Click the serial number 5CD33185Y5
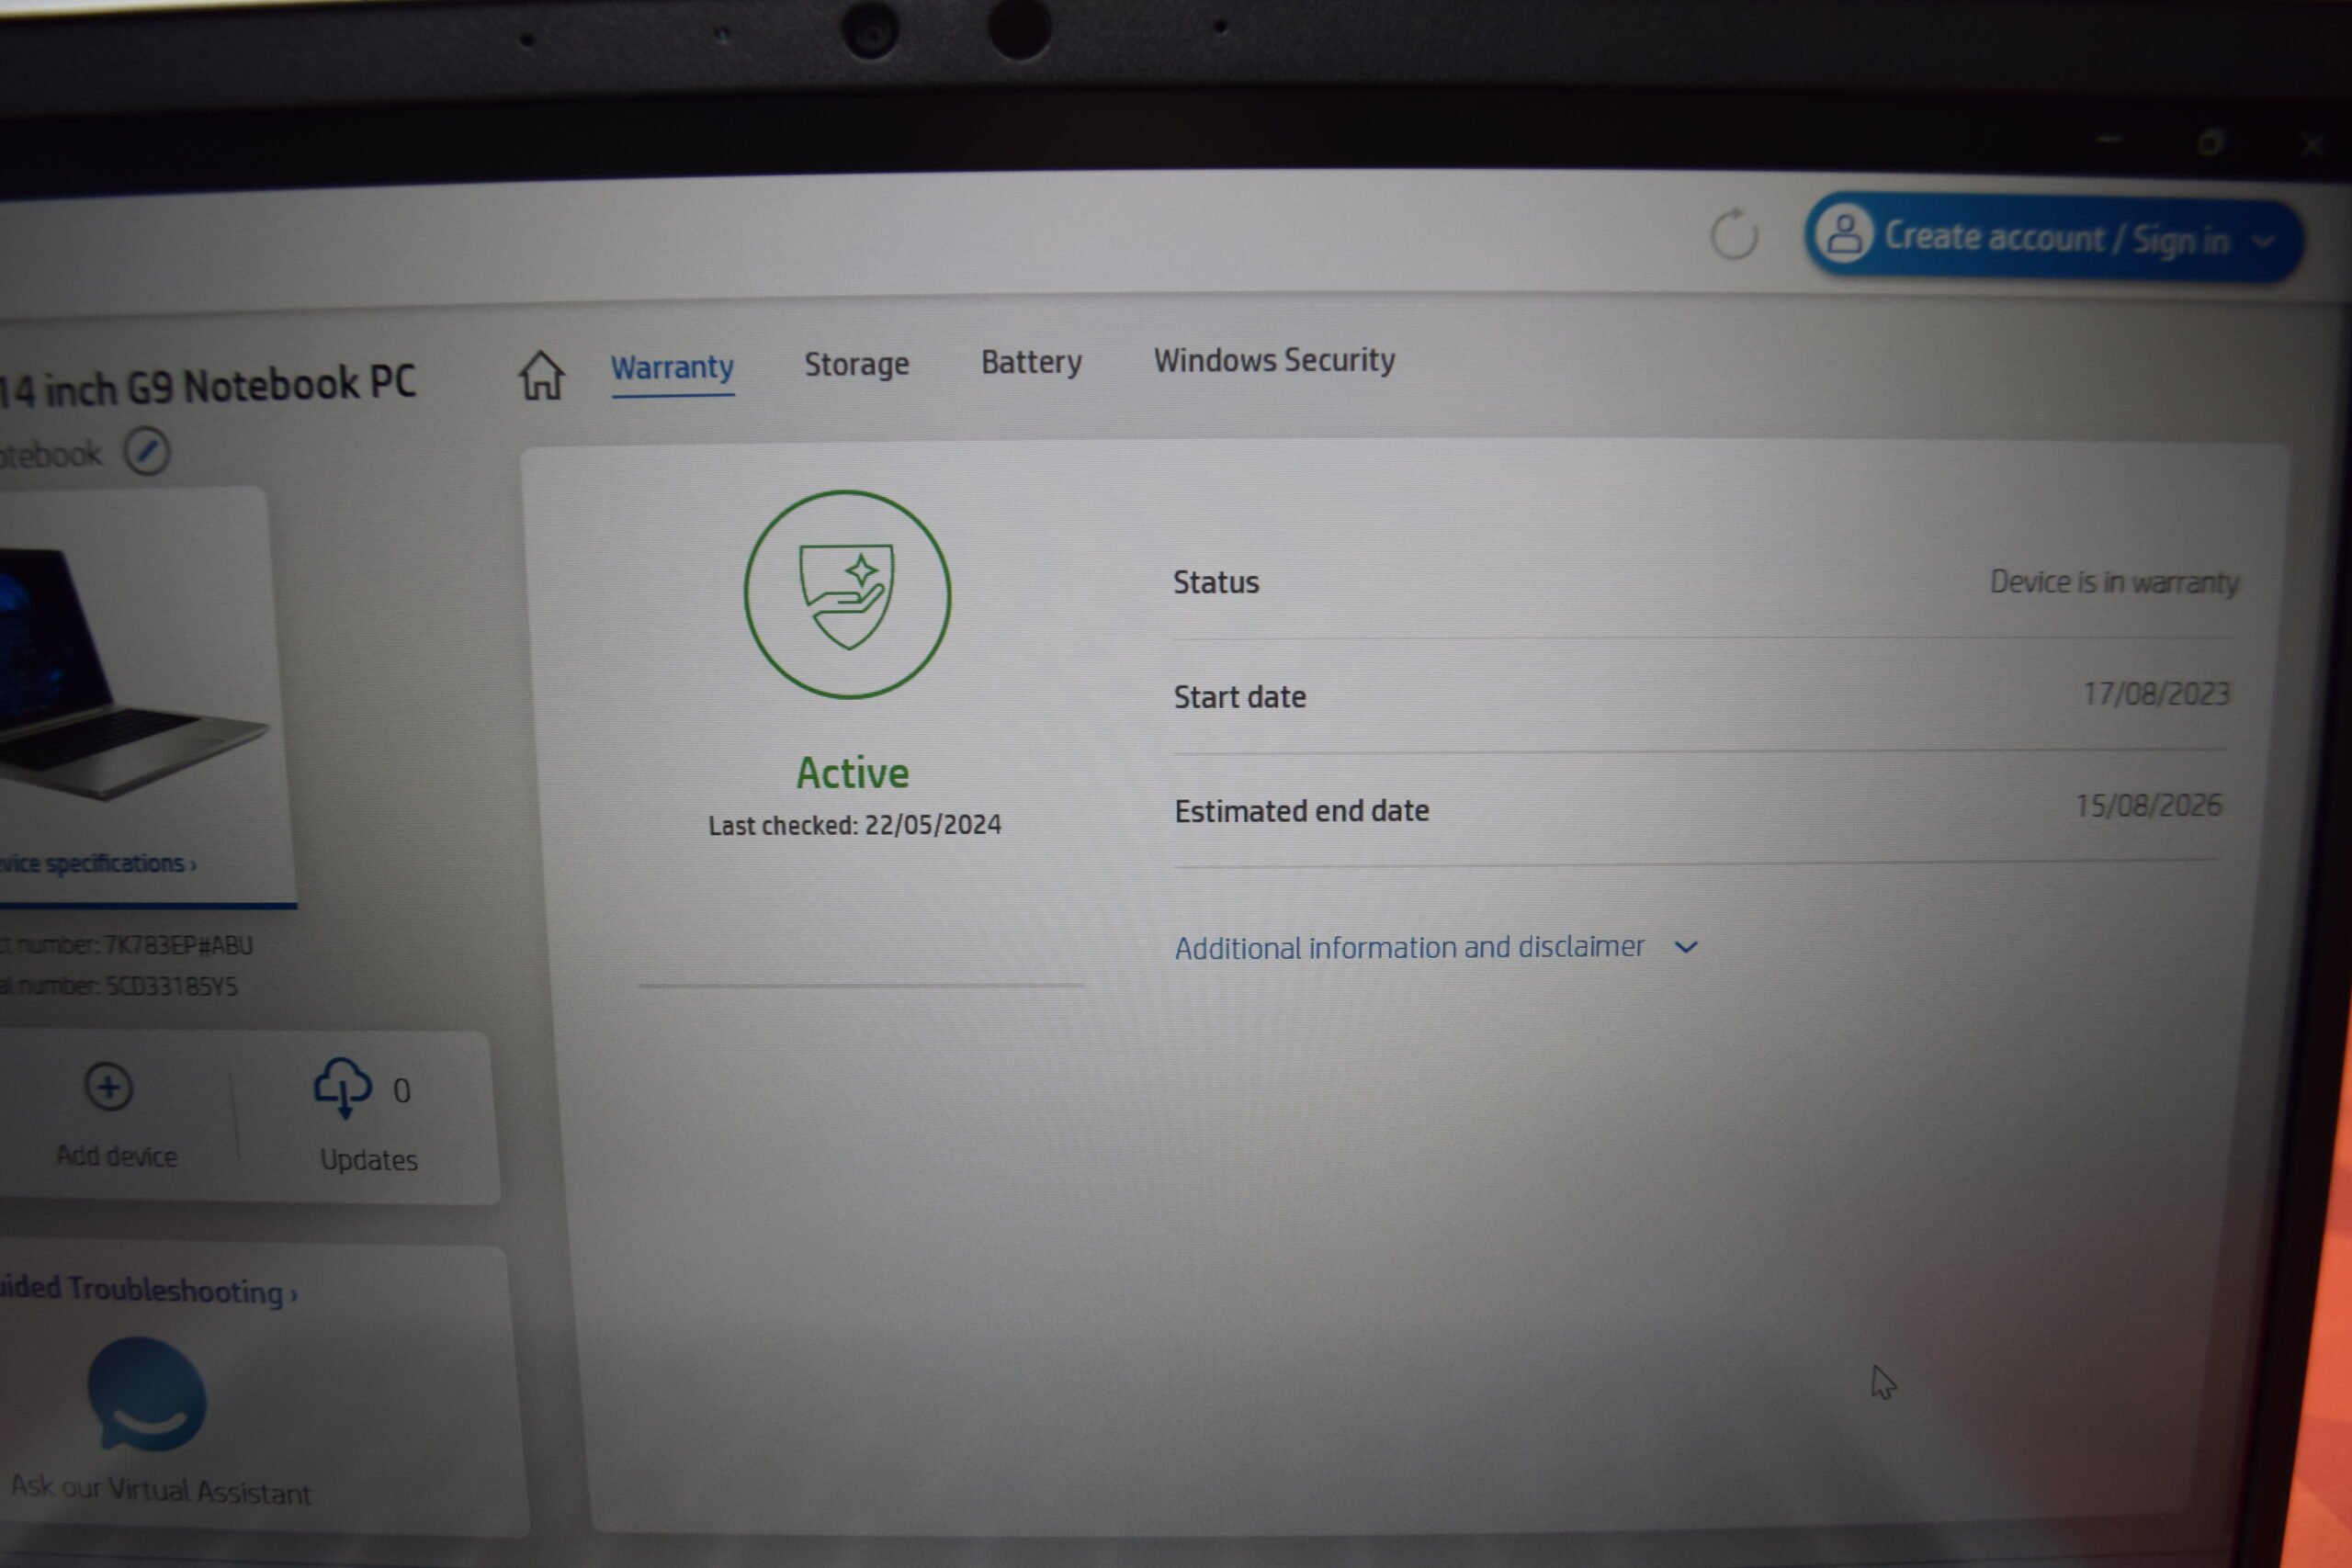This screenshot has width=2352, height=1568. 172,986
